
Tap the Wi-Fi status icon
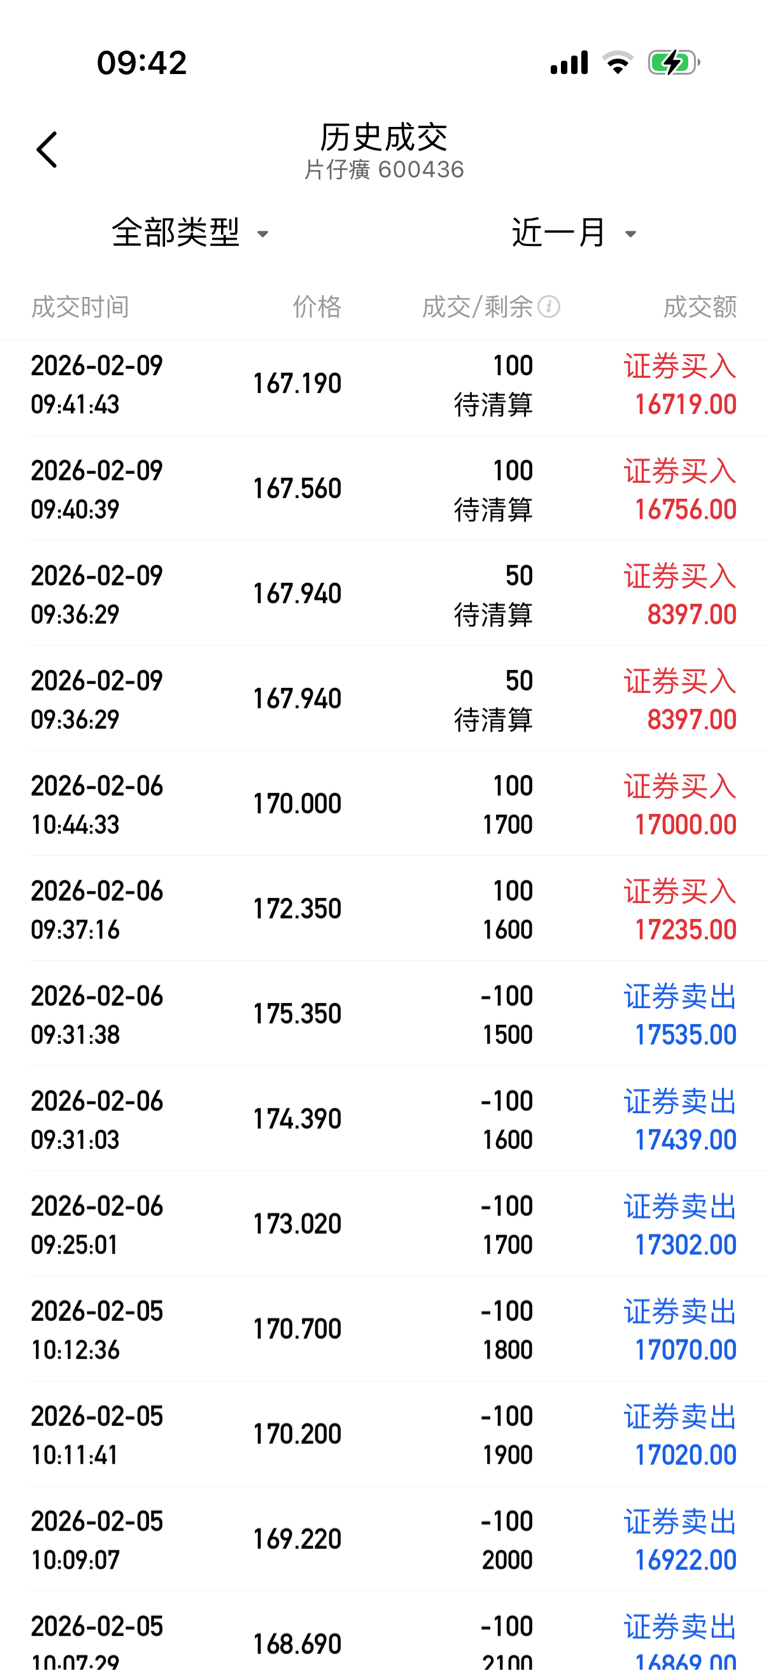coord(619,63)
